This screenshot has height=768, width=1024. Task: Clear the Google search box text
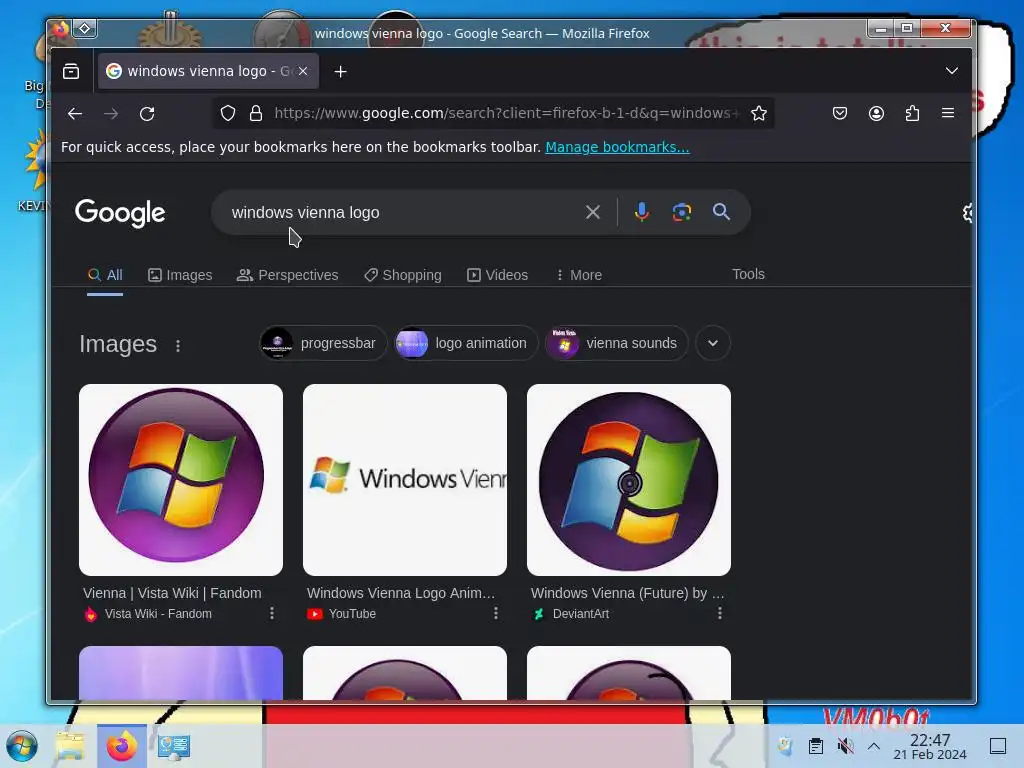pyautogui.click(x=592, y=212)
